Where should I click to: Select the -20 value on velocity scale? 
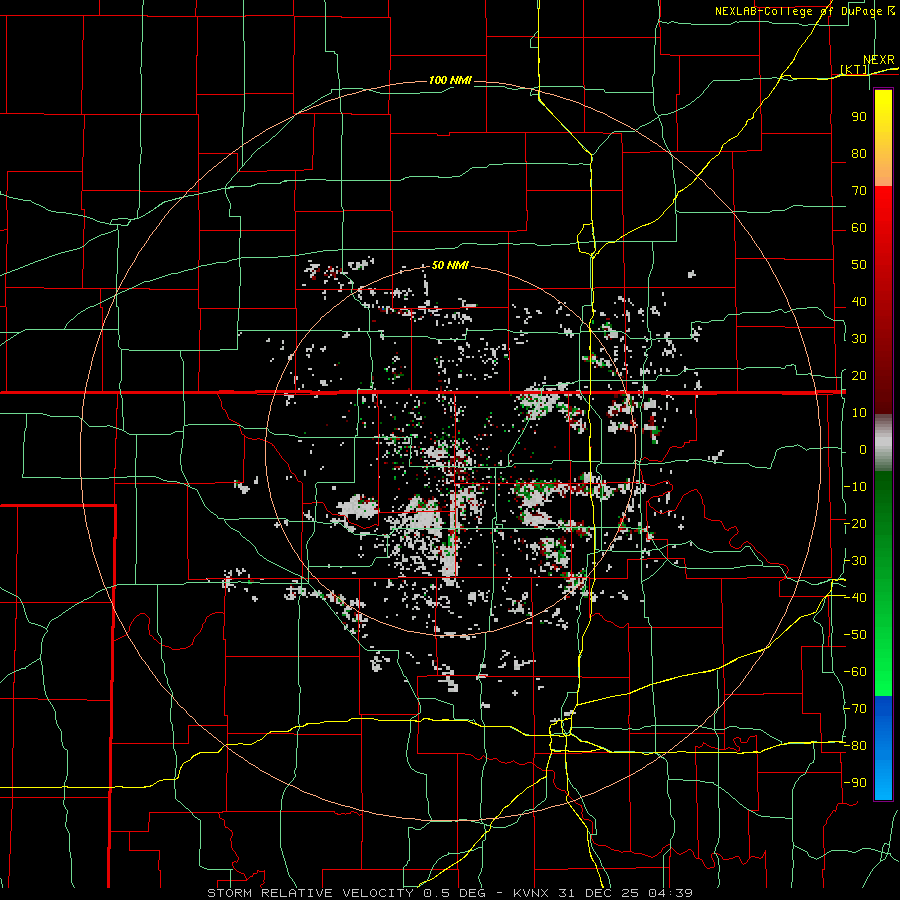coord(855,523)
